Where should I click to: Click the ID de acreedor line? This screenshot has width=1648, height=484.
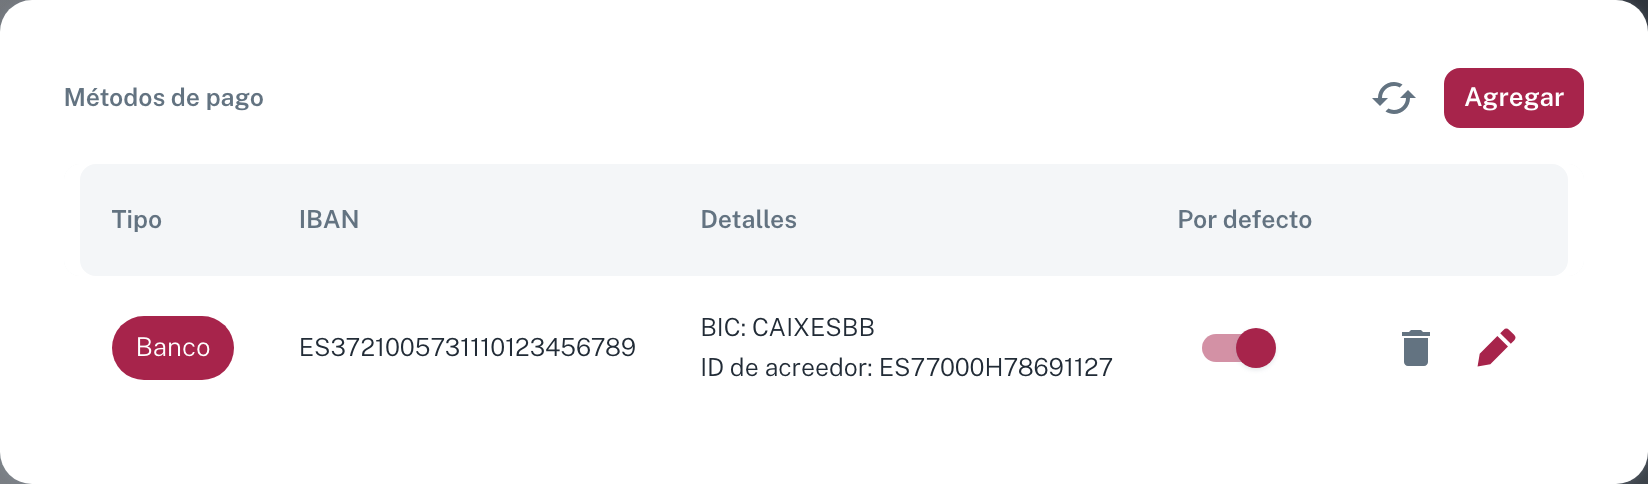907,368
